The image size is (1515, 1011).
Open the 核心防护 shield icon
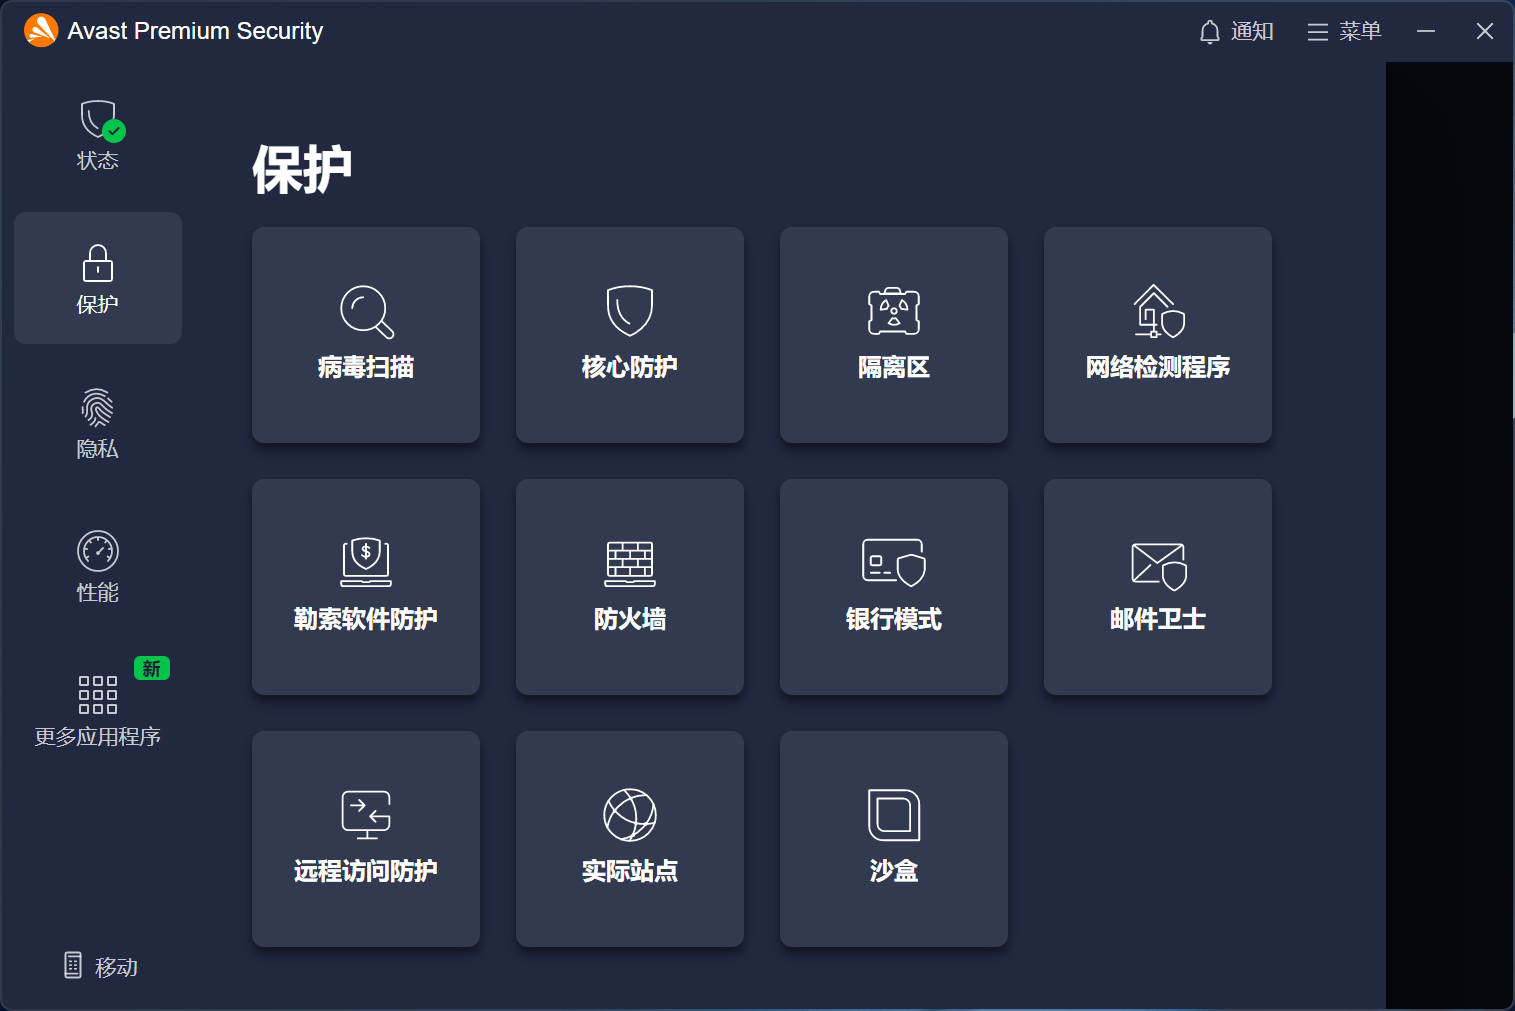[630, 311]
